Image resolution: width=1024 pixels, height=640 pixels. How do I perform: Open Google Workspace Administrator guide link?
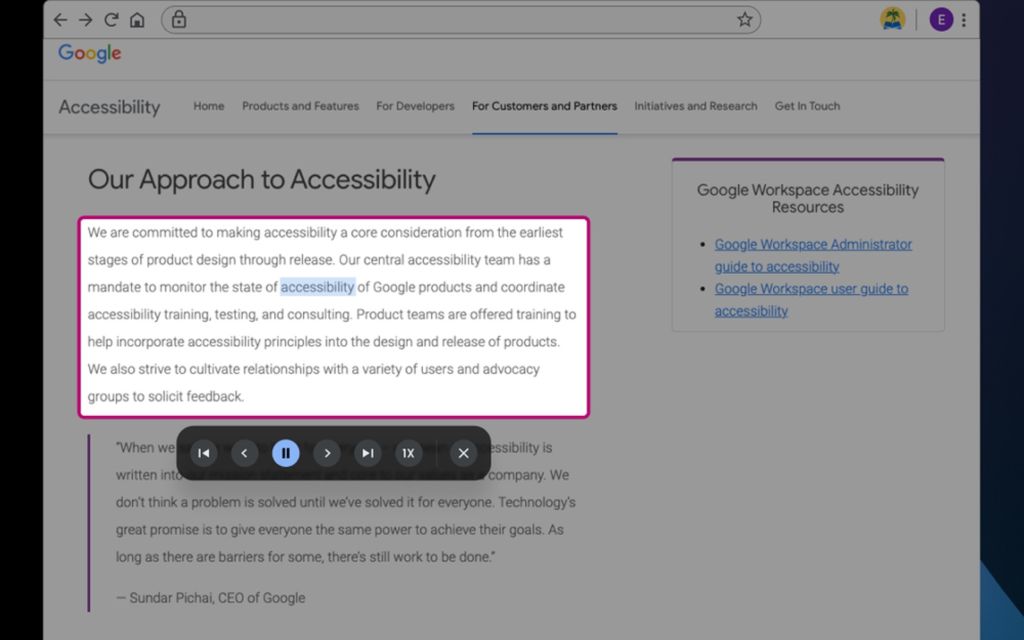pyautogui.click(x=813, y=255)
